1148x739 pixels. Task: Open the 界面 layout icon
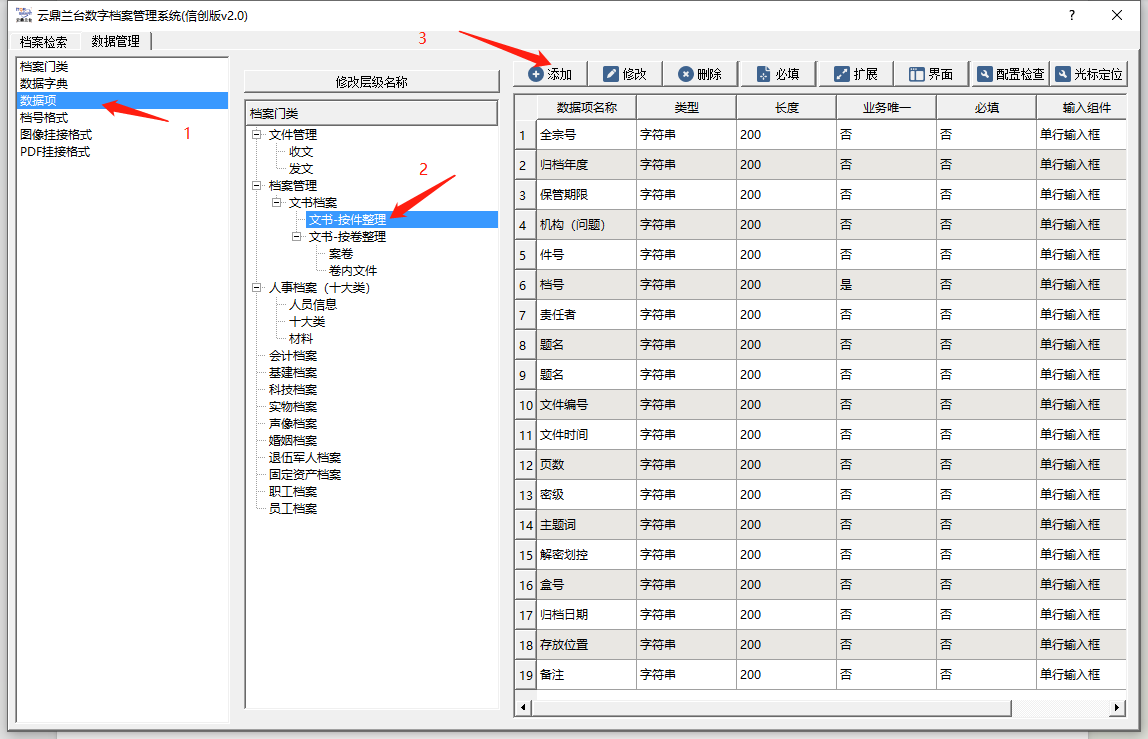[x=916, y=74]
